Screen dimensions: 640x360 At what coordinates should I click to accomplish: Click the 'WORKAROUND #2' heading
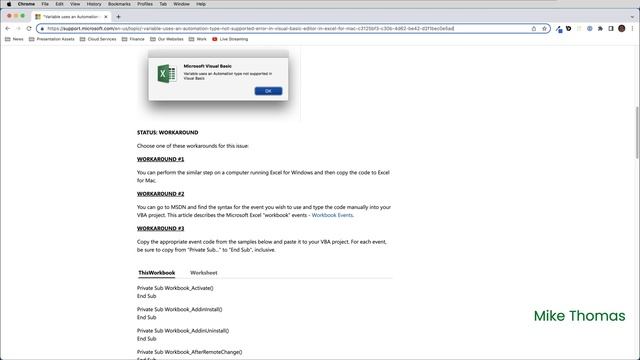tap(160, 194)
